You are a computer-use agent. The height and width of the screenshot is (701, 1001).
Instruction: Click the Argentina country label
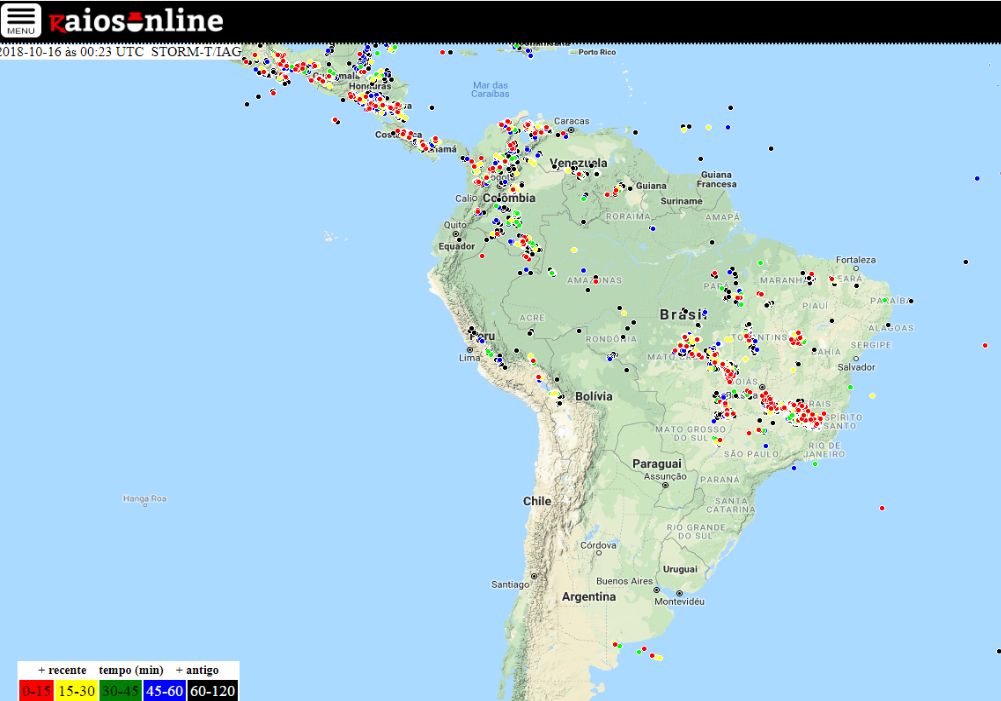point(588,596)
